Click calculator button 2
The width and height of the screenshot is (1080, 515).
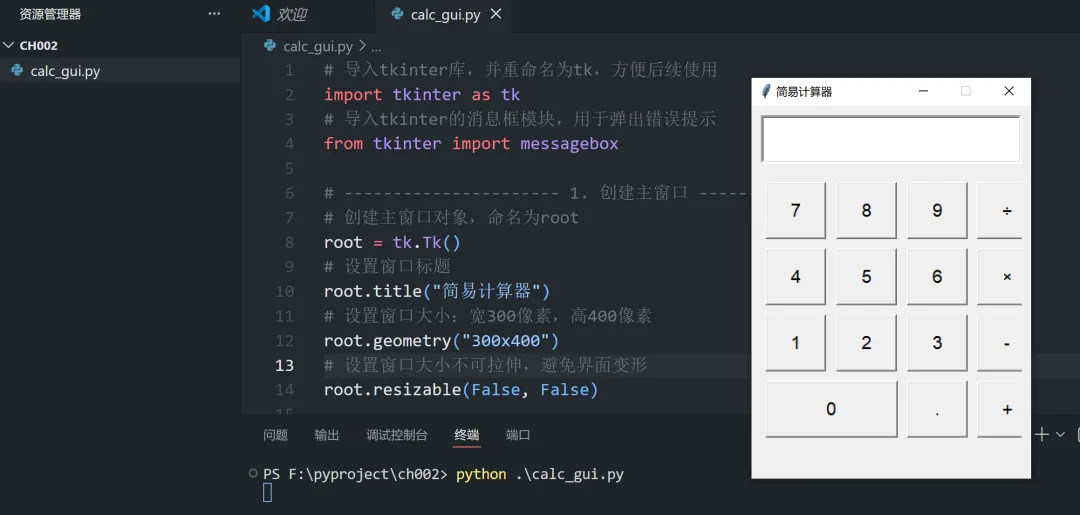click(x=866, y=343)
